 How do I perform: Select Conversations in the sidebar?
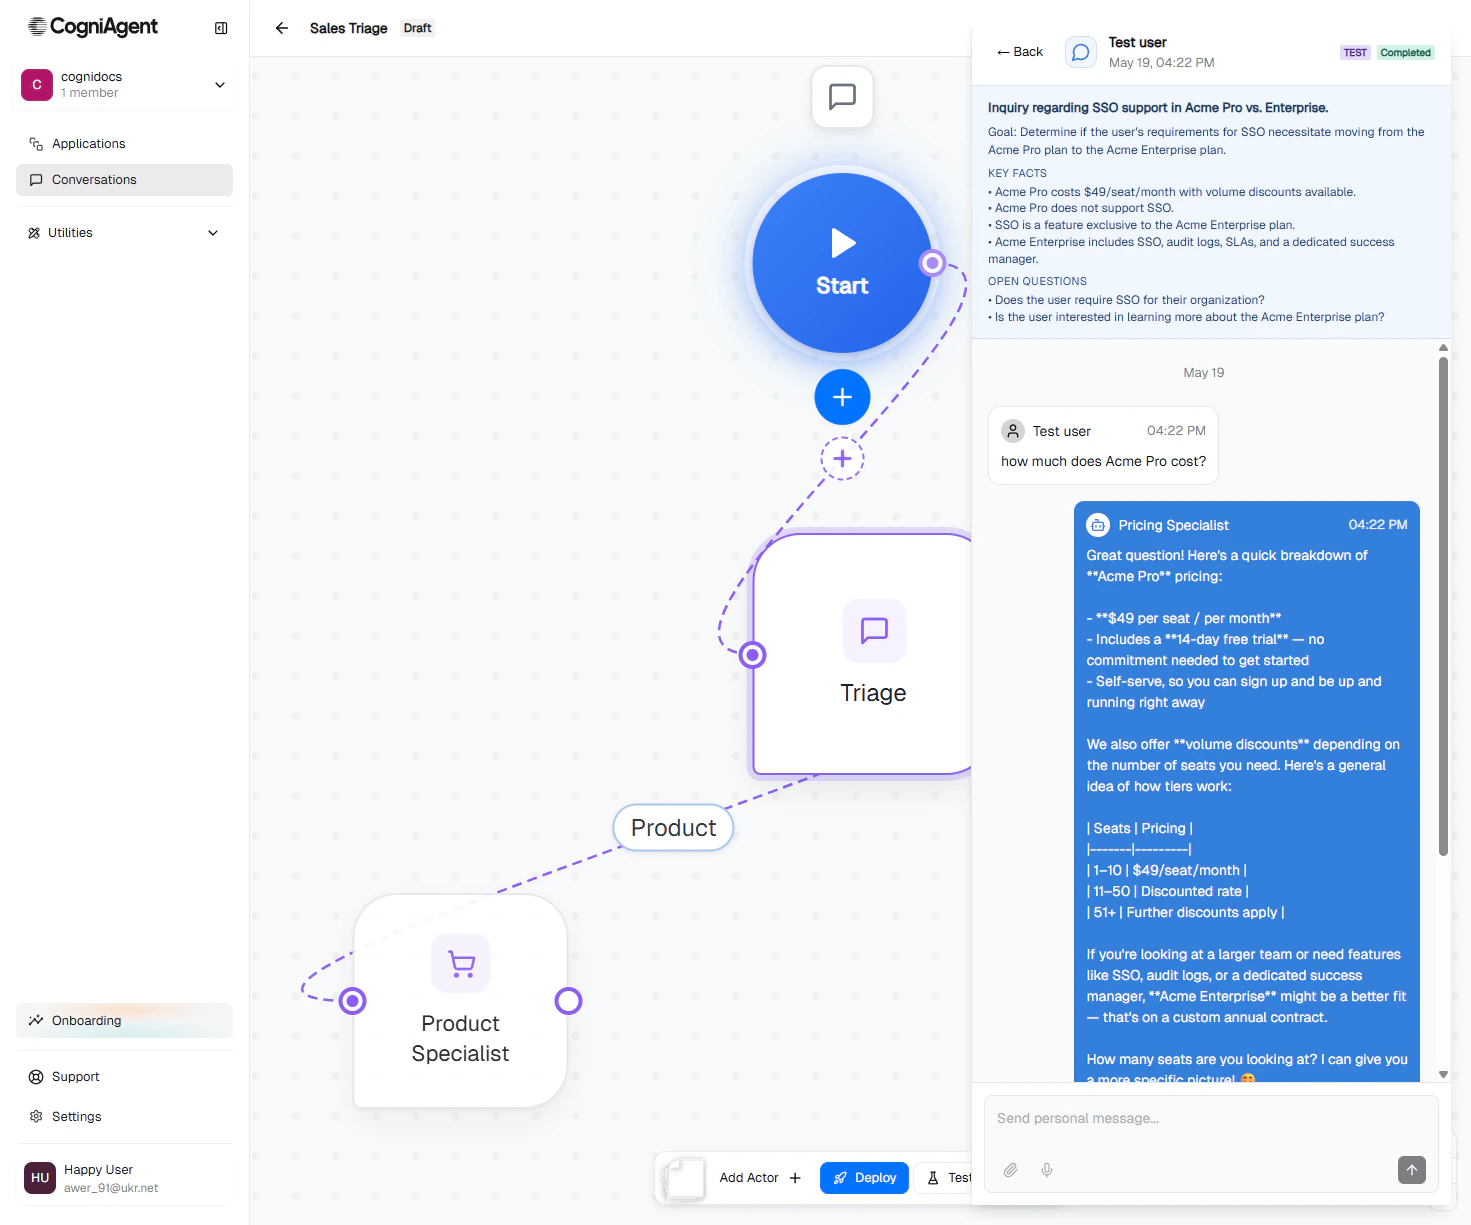click(x=124, y=180)
